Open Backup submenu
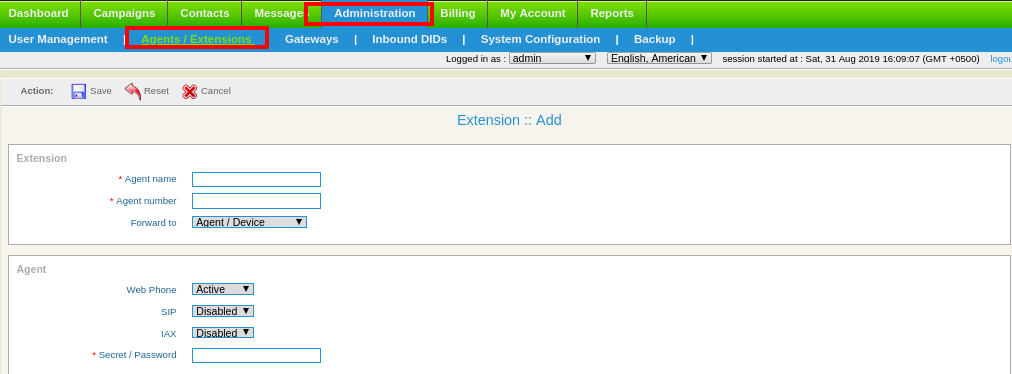Viewport: 1012px width, 374px height. [654, 39]
